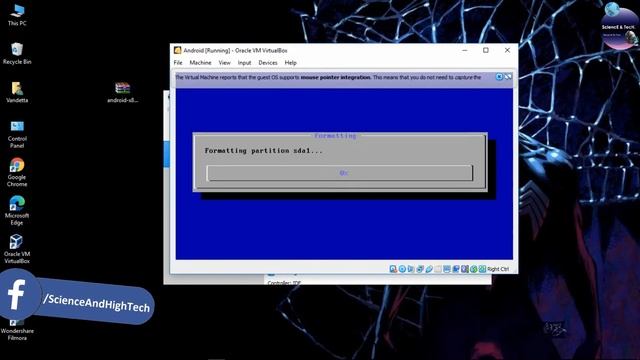Click the Right Ctrl host key label
The height and width of the screenshot is (360, 640).
(498, 269)
